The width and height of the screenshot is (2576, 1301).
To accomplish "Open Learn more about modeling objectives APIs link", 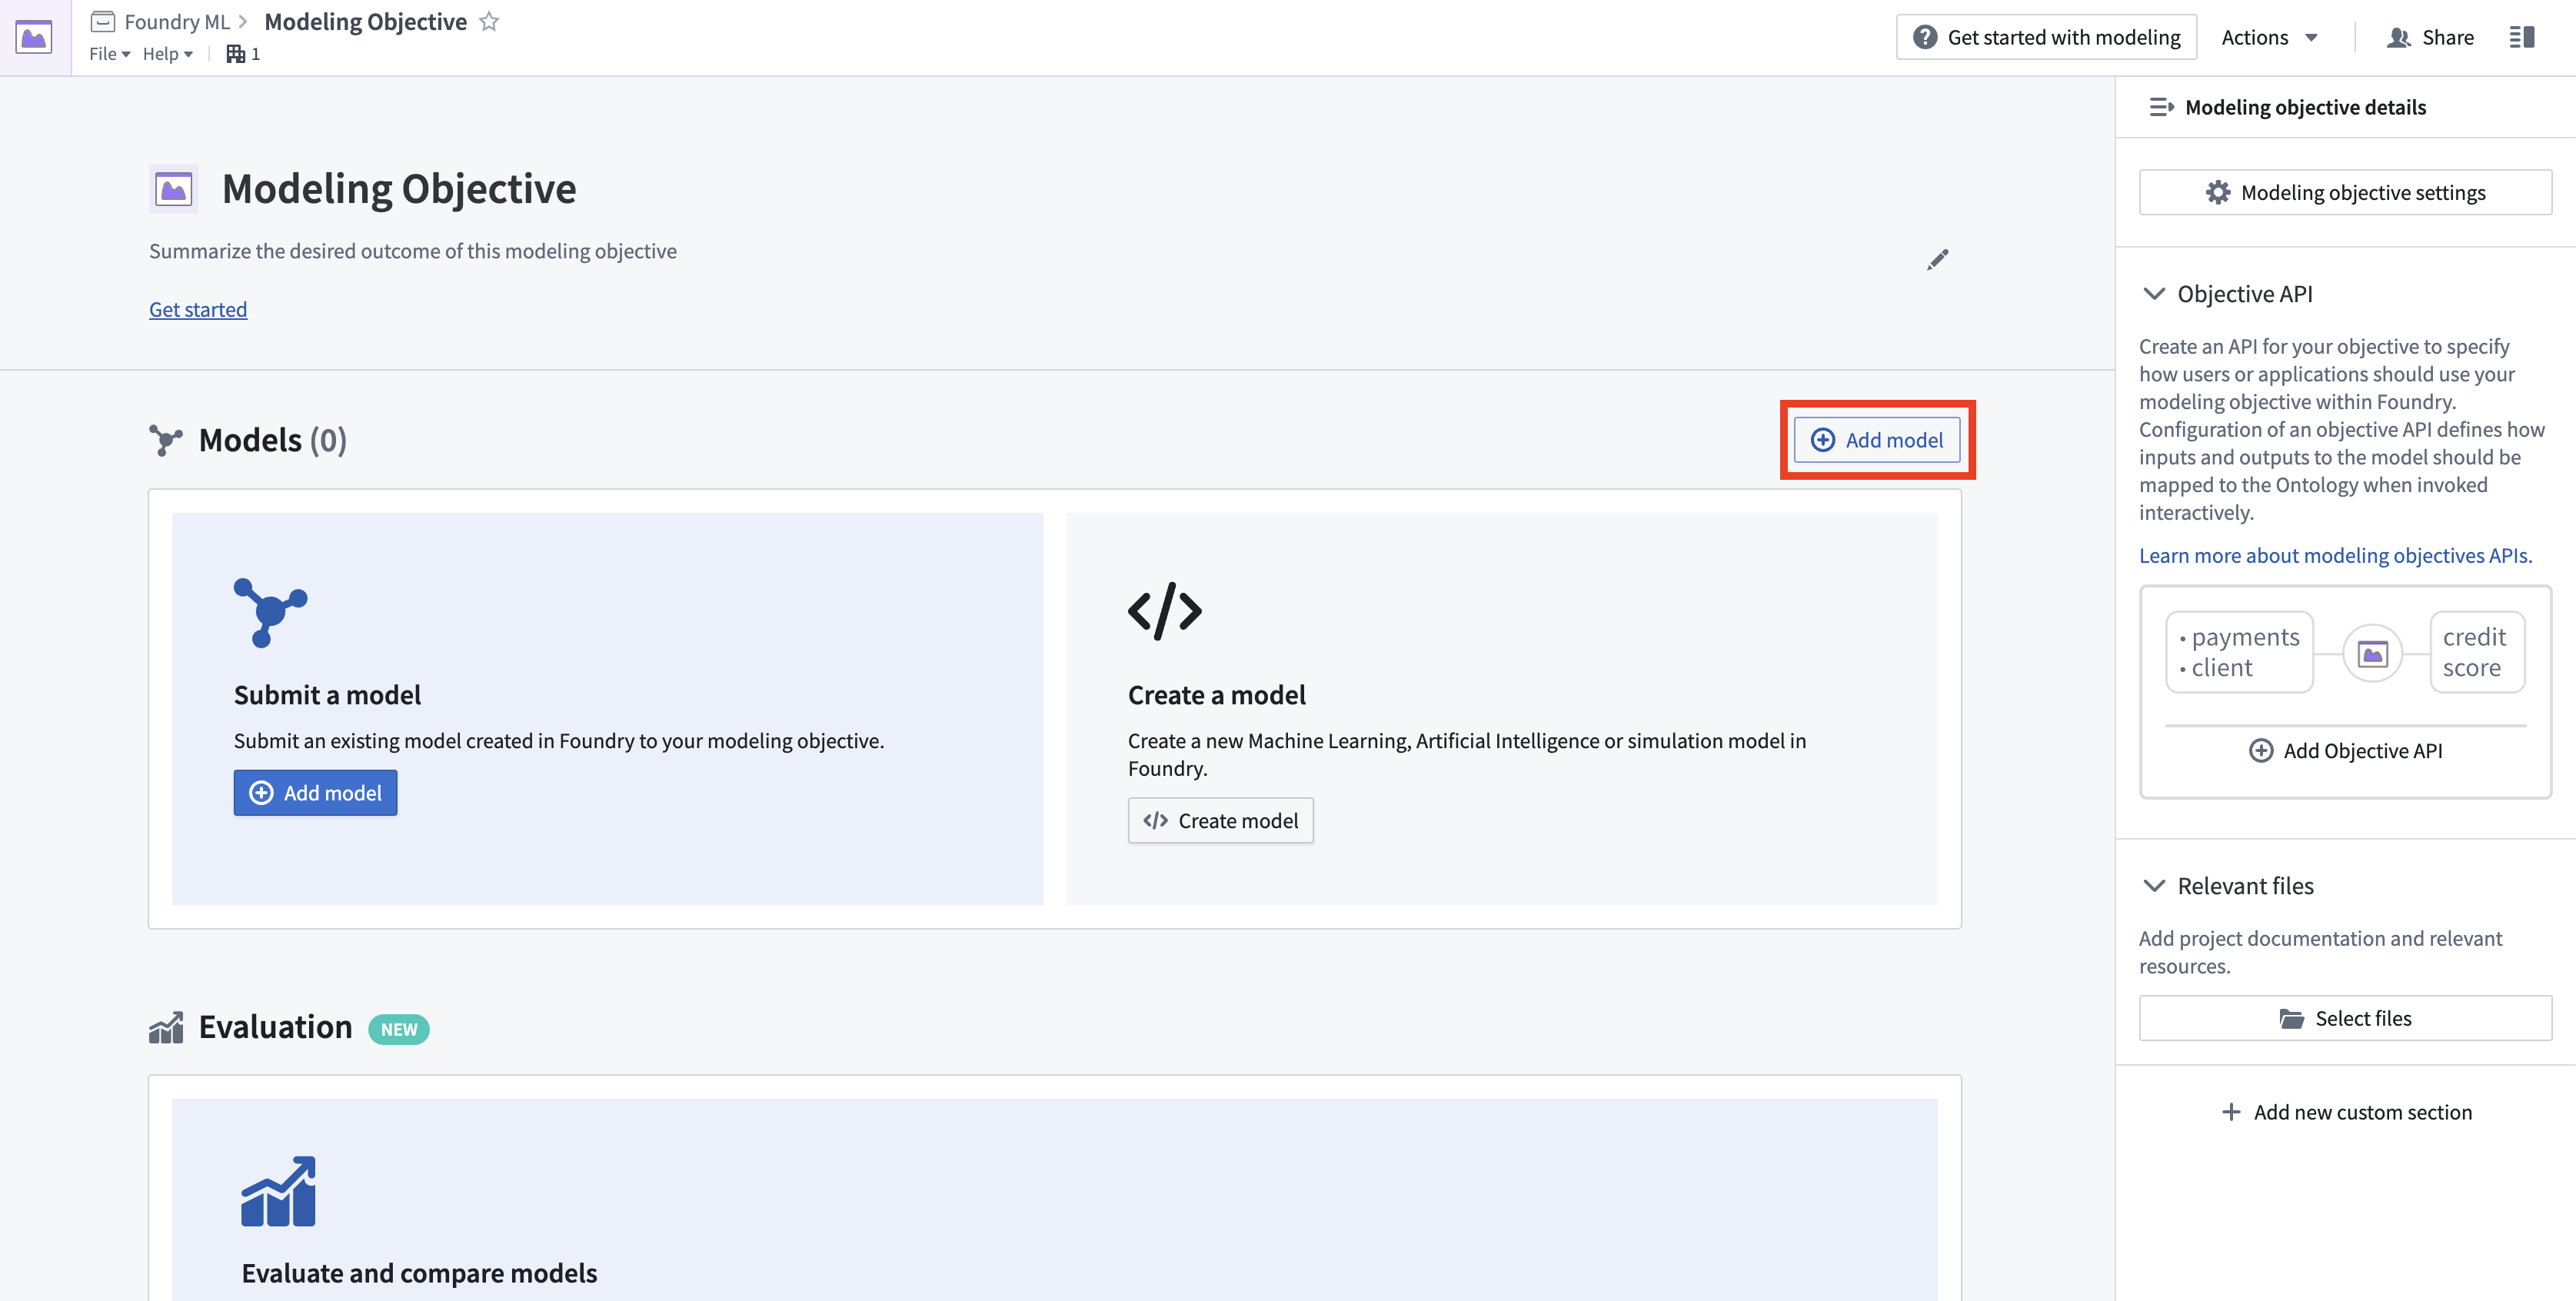I will pyautogui.click(x=2335, y=556).
